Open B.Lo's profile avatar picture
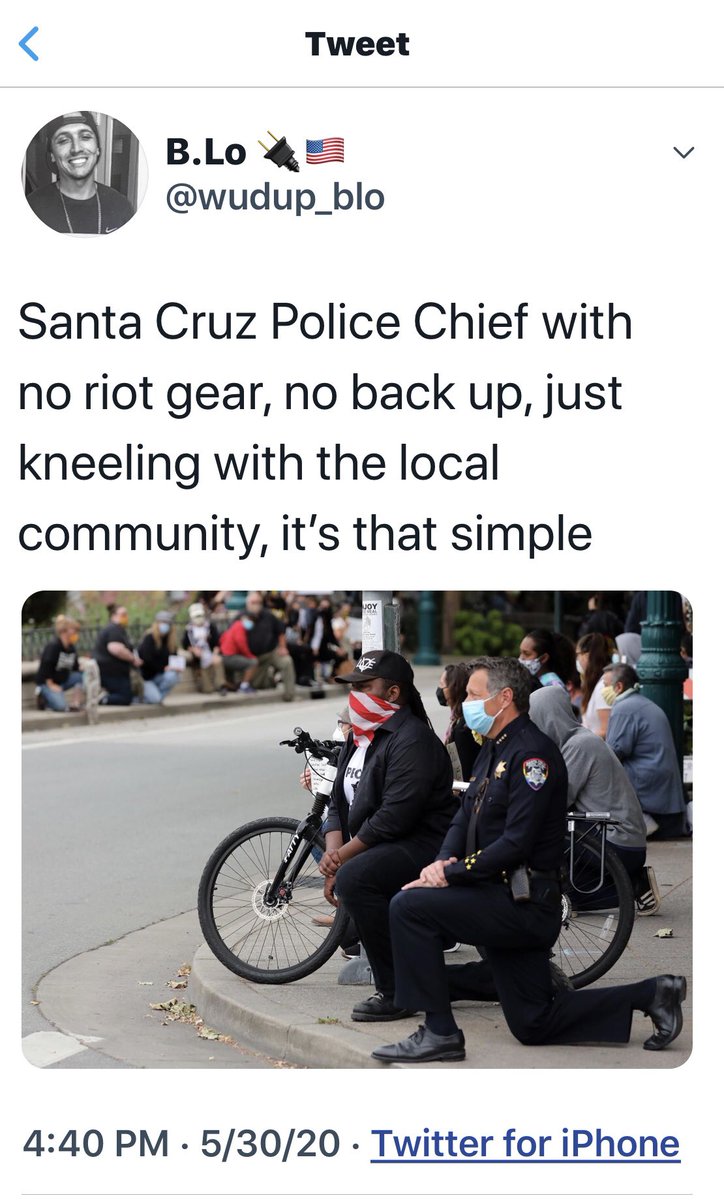The image size is (724, 1200). pos(84,173)
